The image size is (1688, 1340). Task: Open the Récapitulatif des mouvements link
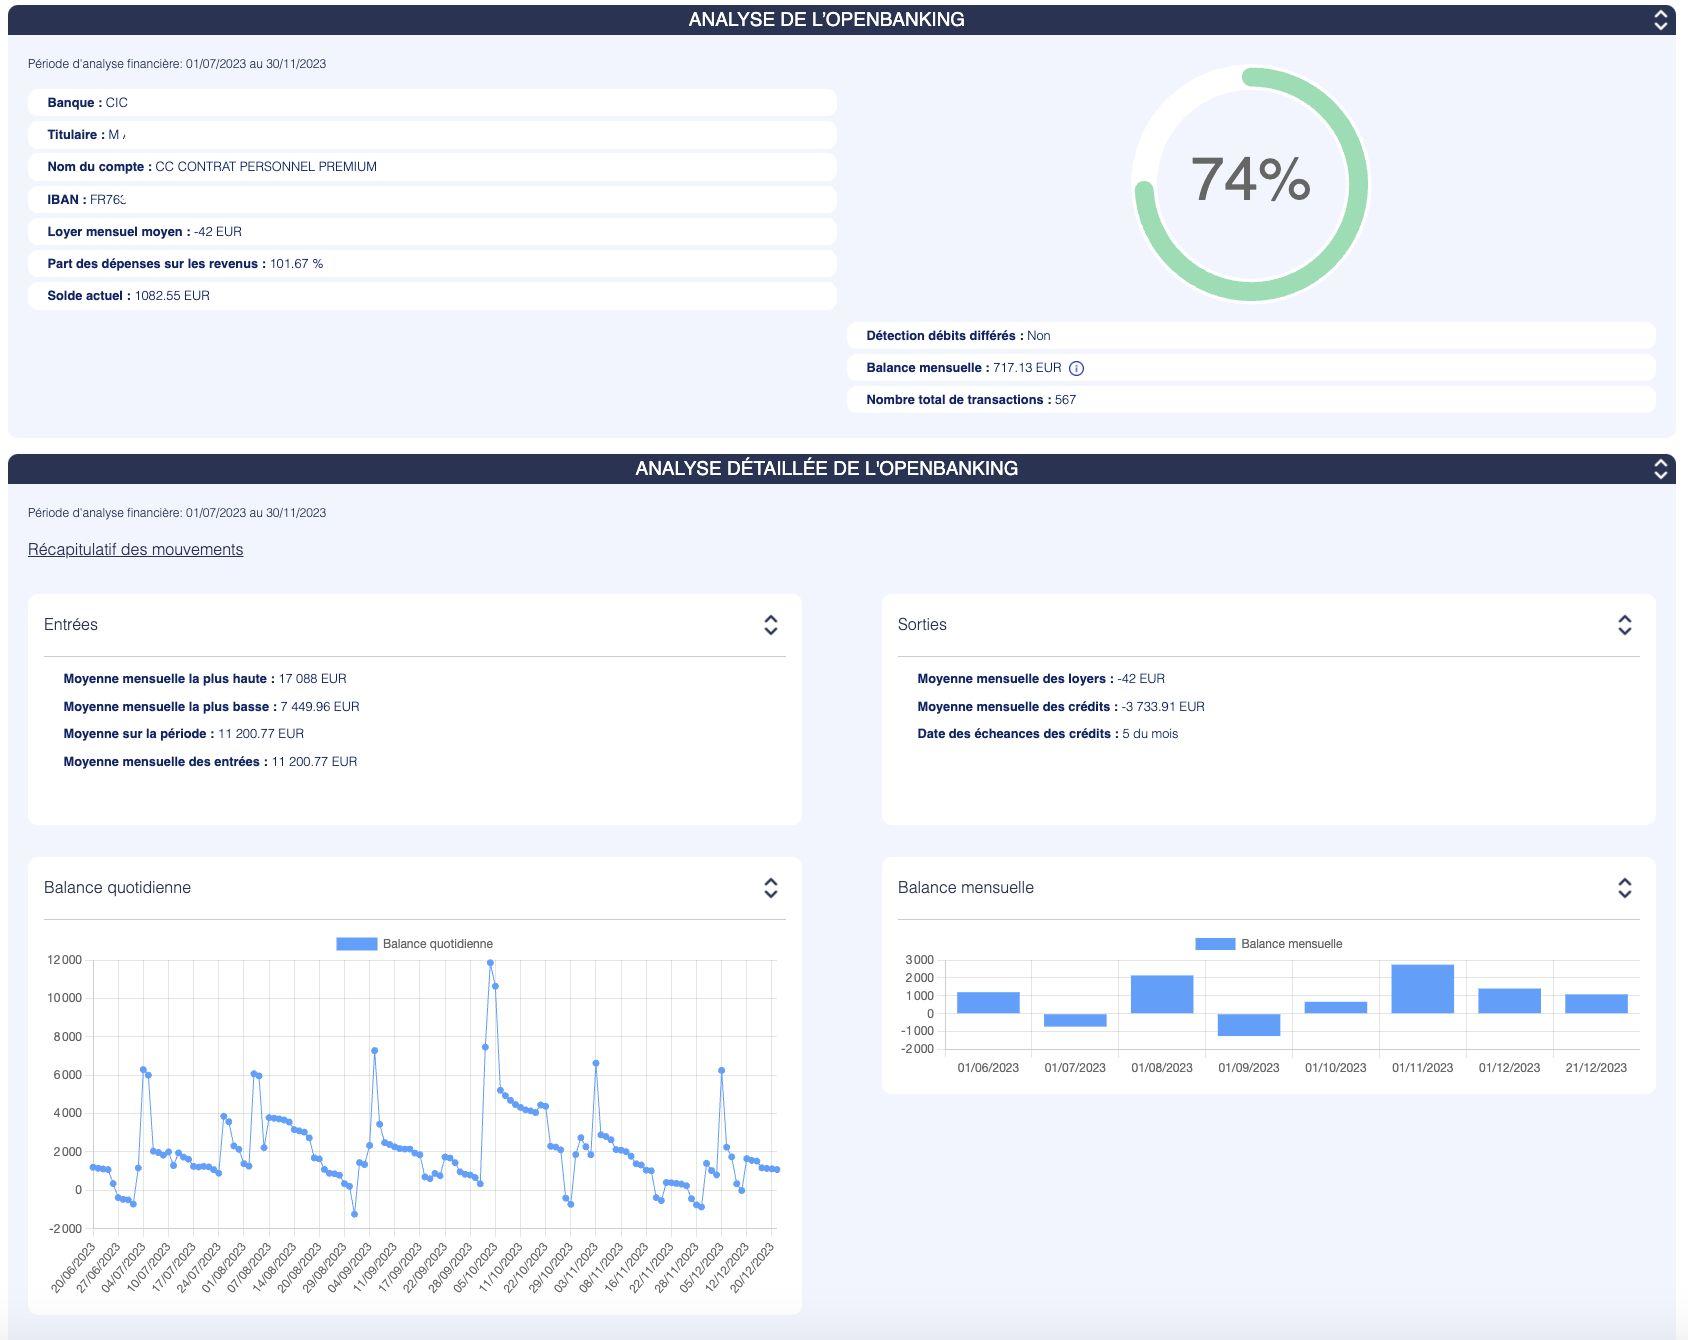pos(135,550)
